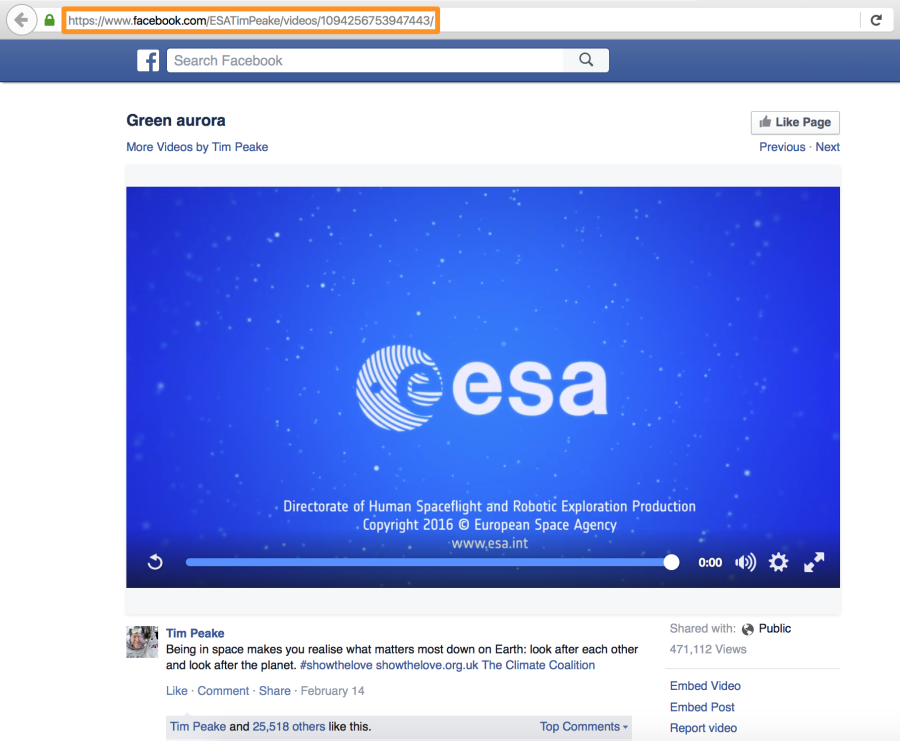
Task: Click the globe Public privacy icon
Action: click(x=747, y=629)
